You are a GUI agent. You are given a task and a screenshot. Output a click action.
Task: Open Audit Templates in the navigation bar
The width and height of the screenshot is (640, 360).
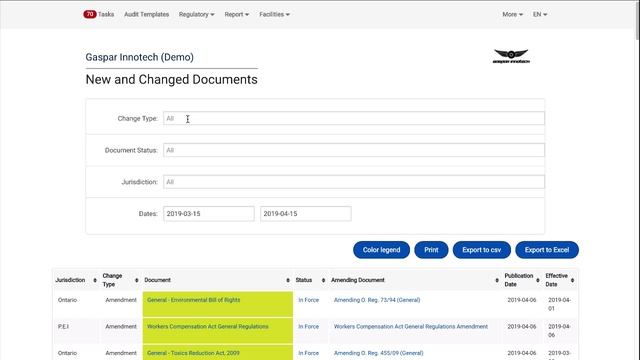click(146, 14)
